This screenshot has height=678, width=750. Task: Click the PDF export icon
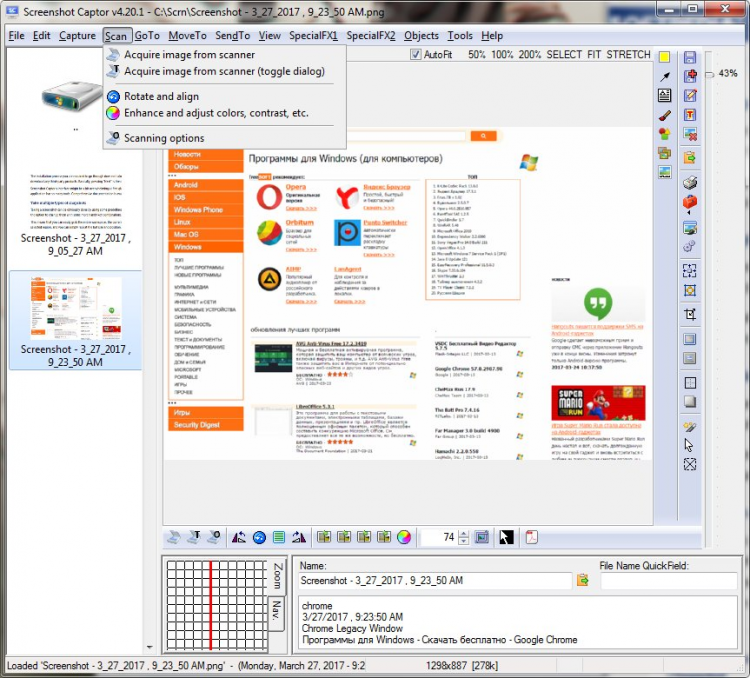(532, 537)
